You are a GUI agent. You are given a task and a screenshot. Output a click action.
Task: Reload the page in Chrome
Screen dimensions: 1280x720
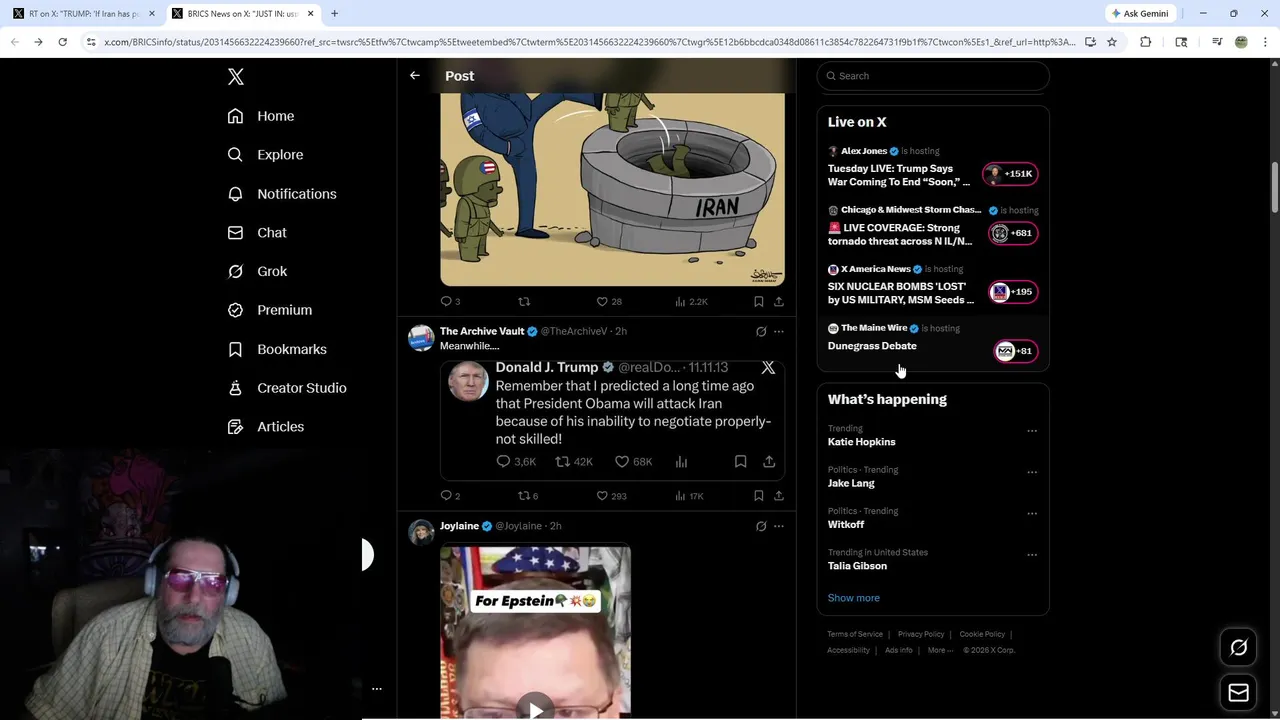pyautogui.click(x=62, y=42)
